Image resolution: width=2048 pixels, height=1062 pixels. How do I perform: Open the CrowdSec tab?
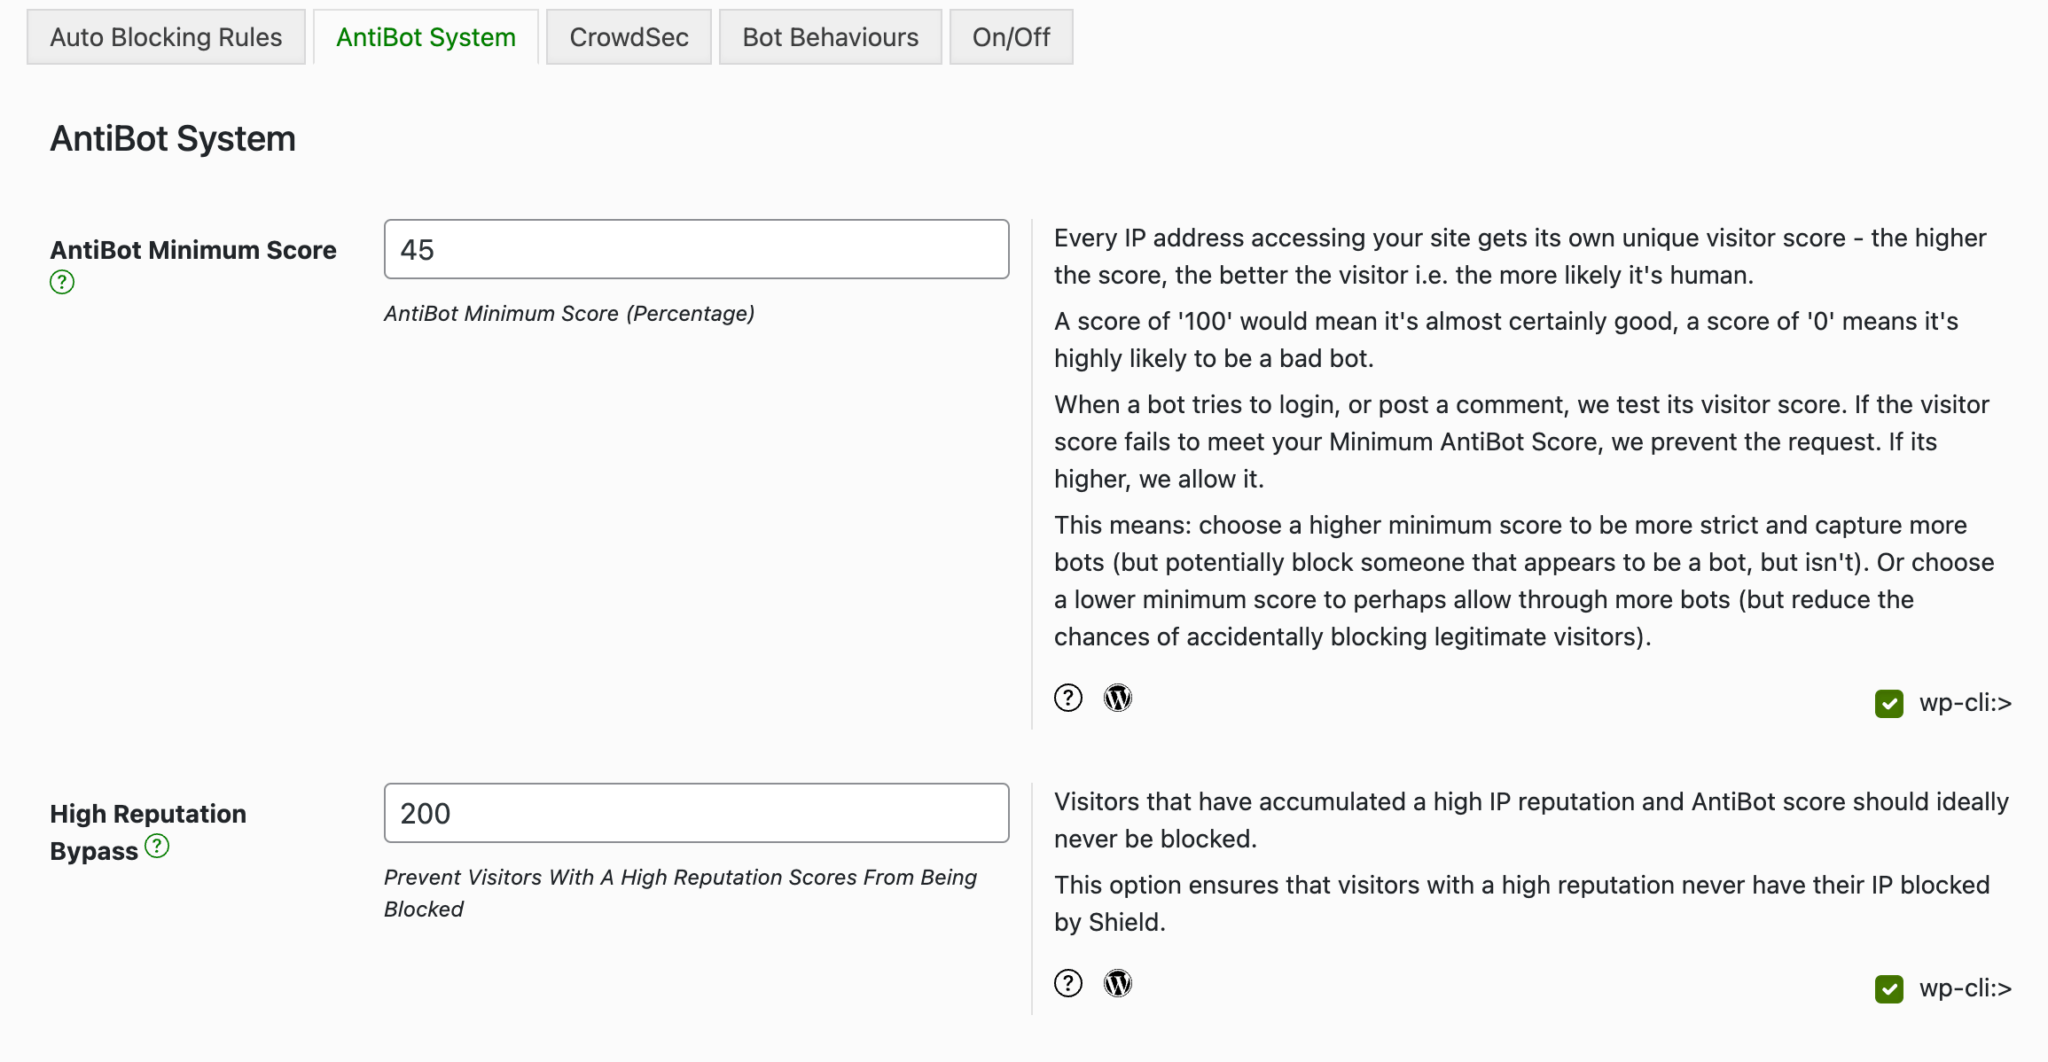click(x=628, y=37)
